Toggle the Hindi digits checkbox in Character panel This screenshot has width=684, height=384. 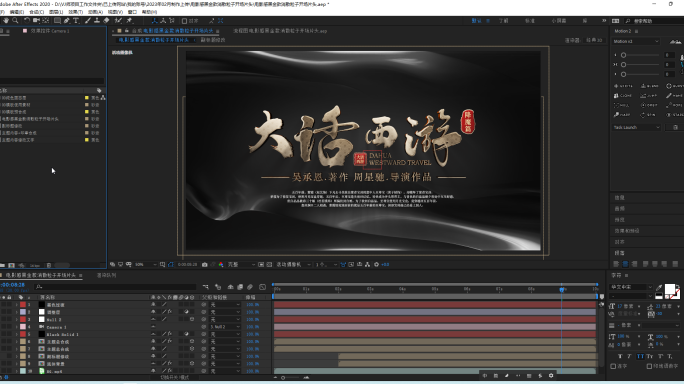(649, 366)
